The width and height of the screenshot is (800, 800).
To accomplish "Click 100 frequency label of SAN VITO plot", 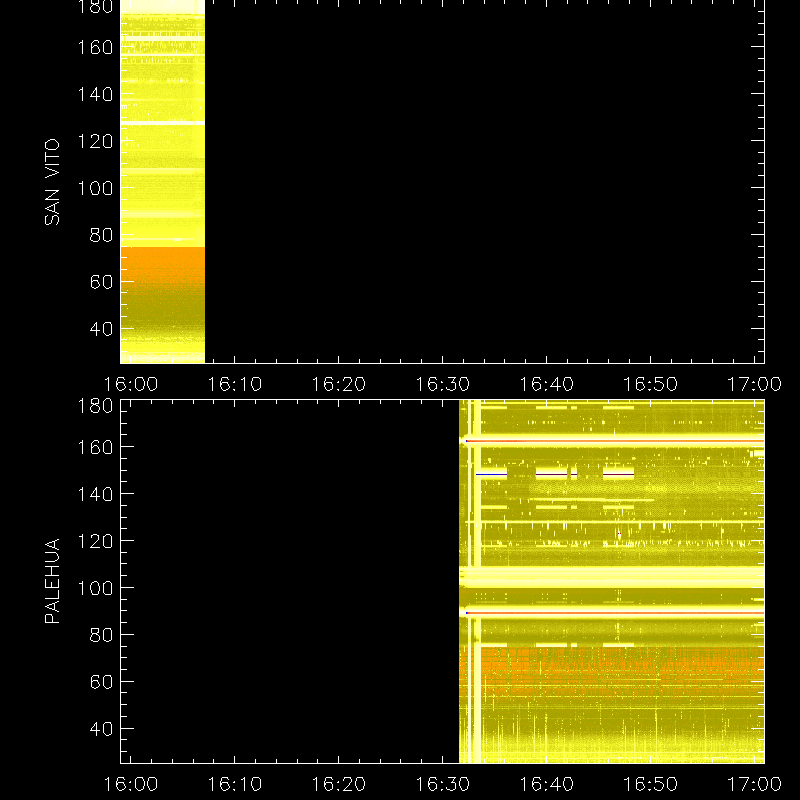I will point(95,188).
